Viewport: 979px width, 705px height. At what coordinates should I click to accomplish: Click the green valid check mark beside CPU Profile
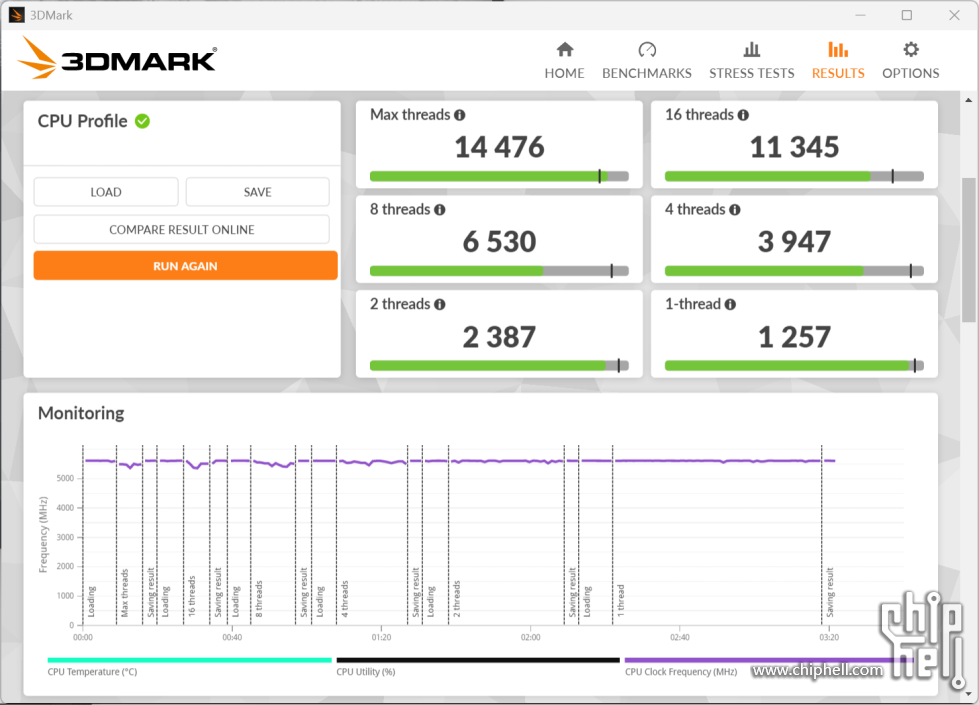tap(142, 121)
